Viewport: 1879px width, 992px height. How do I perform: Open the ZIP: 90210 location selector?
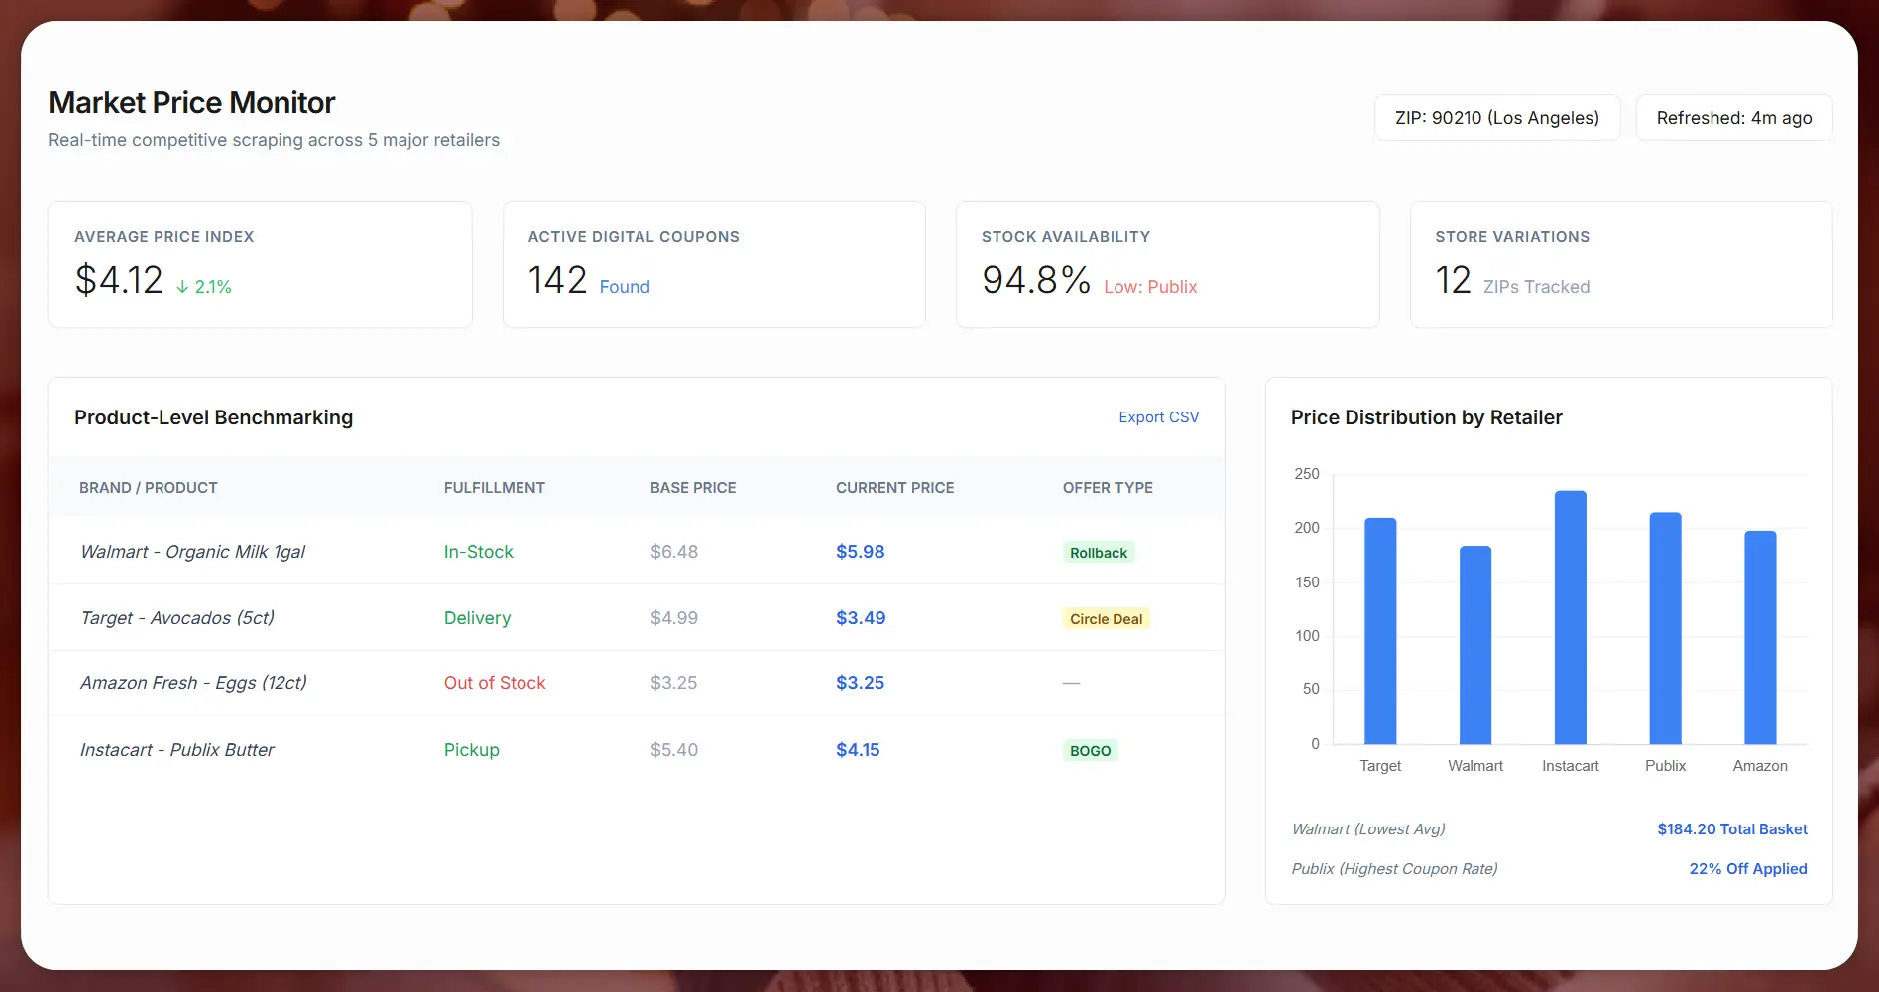point(1495,117)
